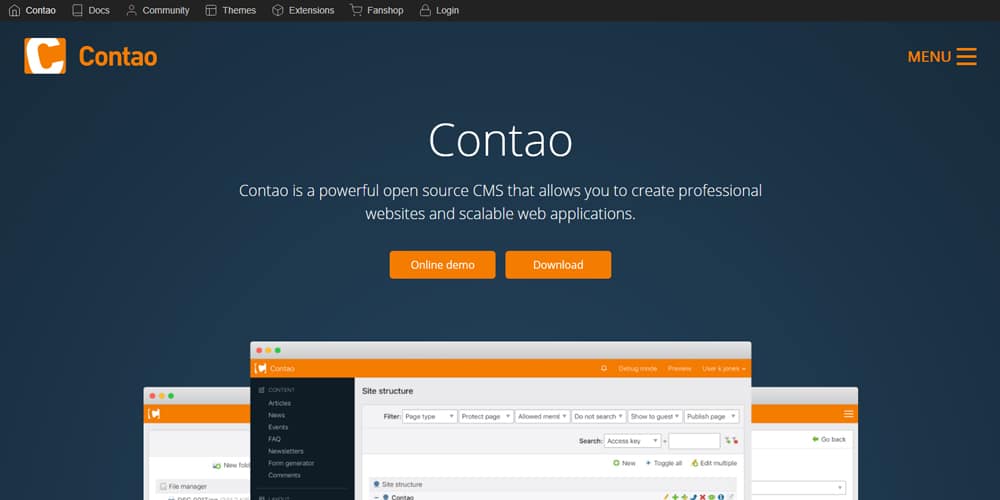Click the Docs book icon
Viewport: 1000px width, 500px height.
click(77, 10)
